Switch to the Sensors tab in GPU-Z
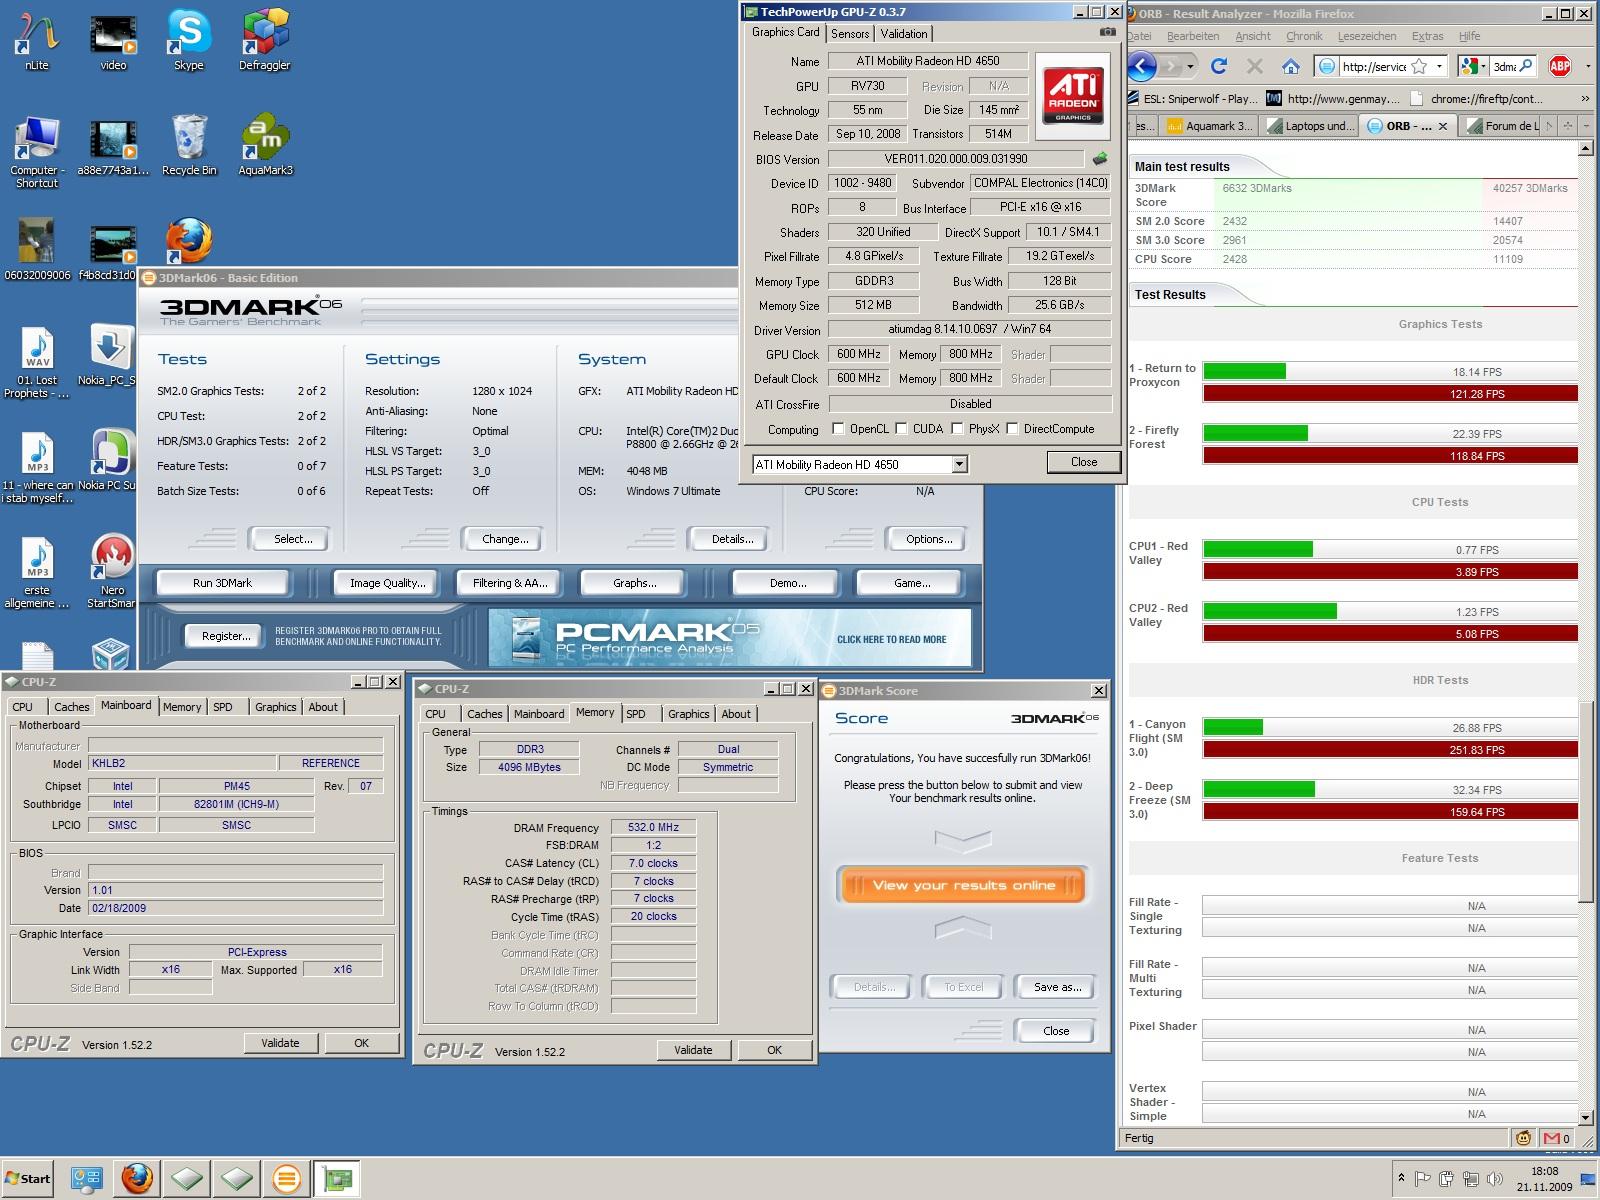 point(850,33)
